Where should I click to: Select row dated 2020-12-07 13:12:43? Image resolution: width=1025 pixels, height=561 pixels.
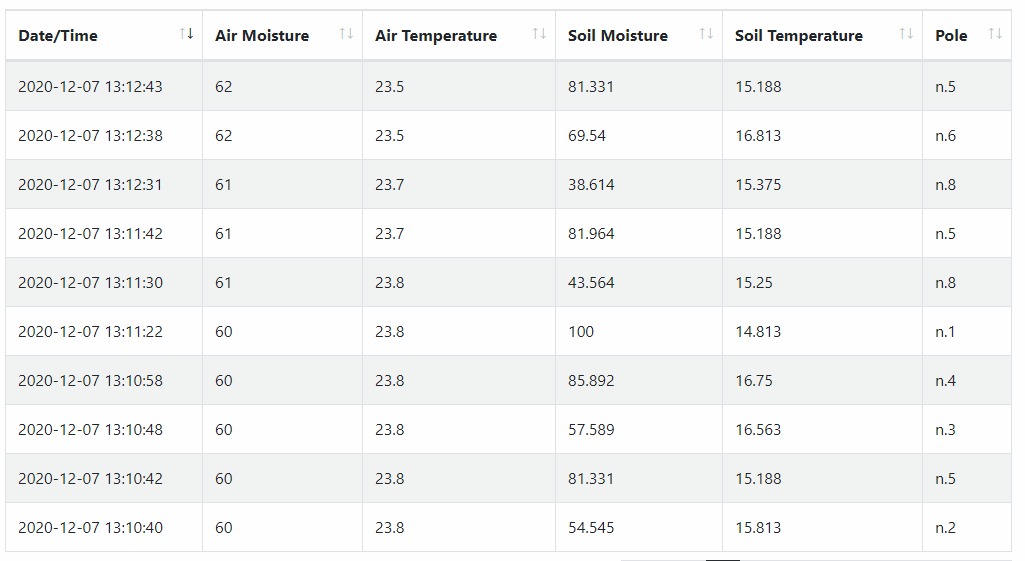tap(509, 86)
